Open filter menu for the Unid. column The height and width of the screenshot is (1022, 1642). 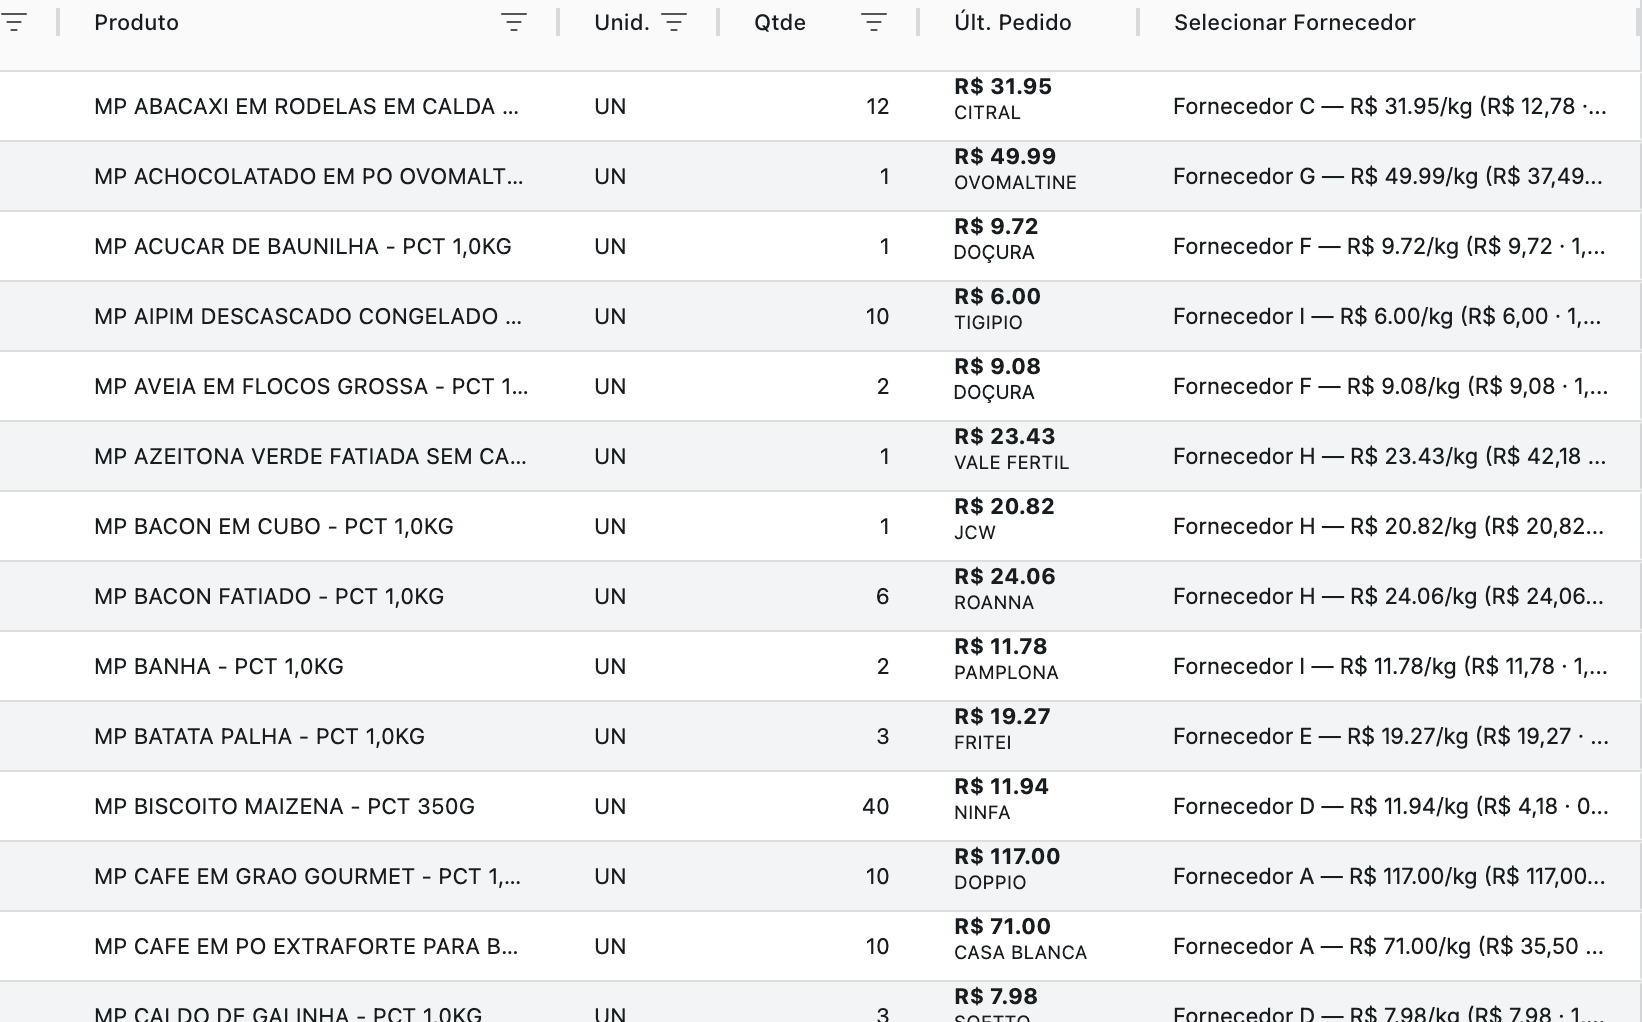(x=674, y=23)
